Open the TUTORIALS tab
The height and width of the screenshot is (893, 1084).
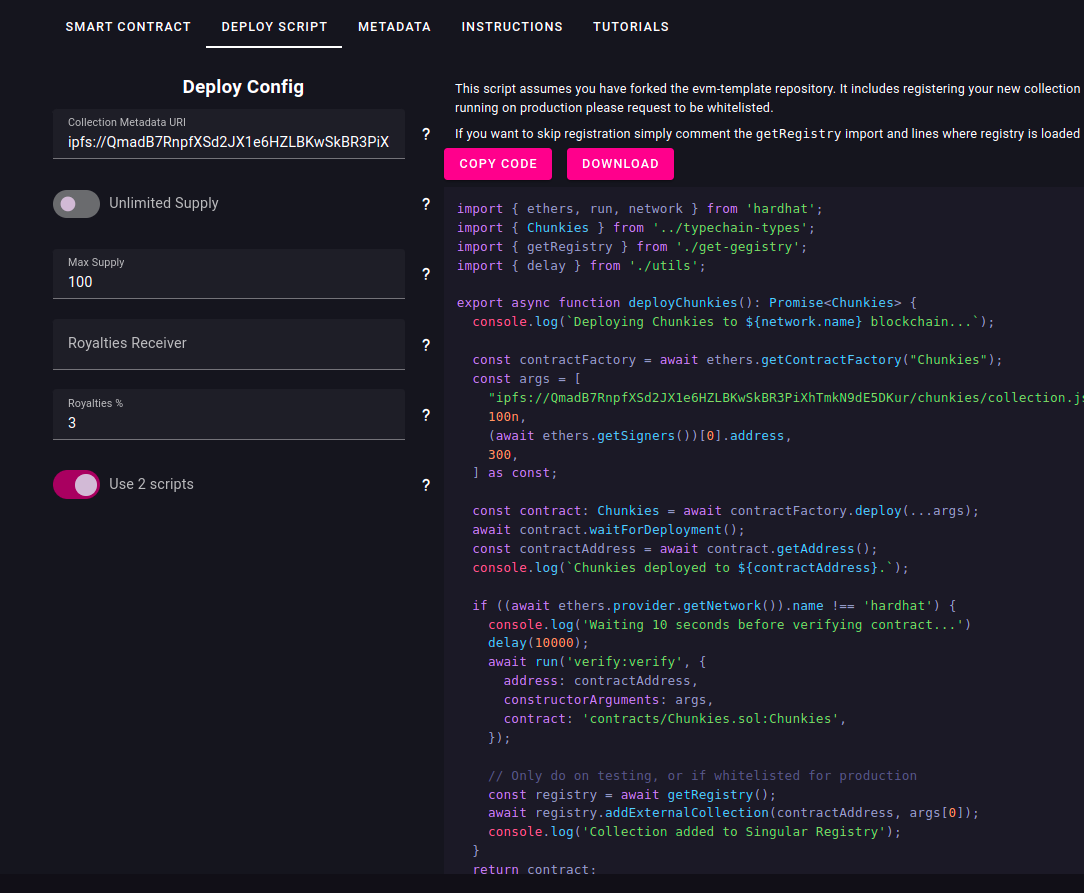point(631,27)
